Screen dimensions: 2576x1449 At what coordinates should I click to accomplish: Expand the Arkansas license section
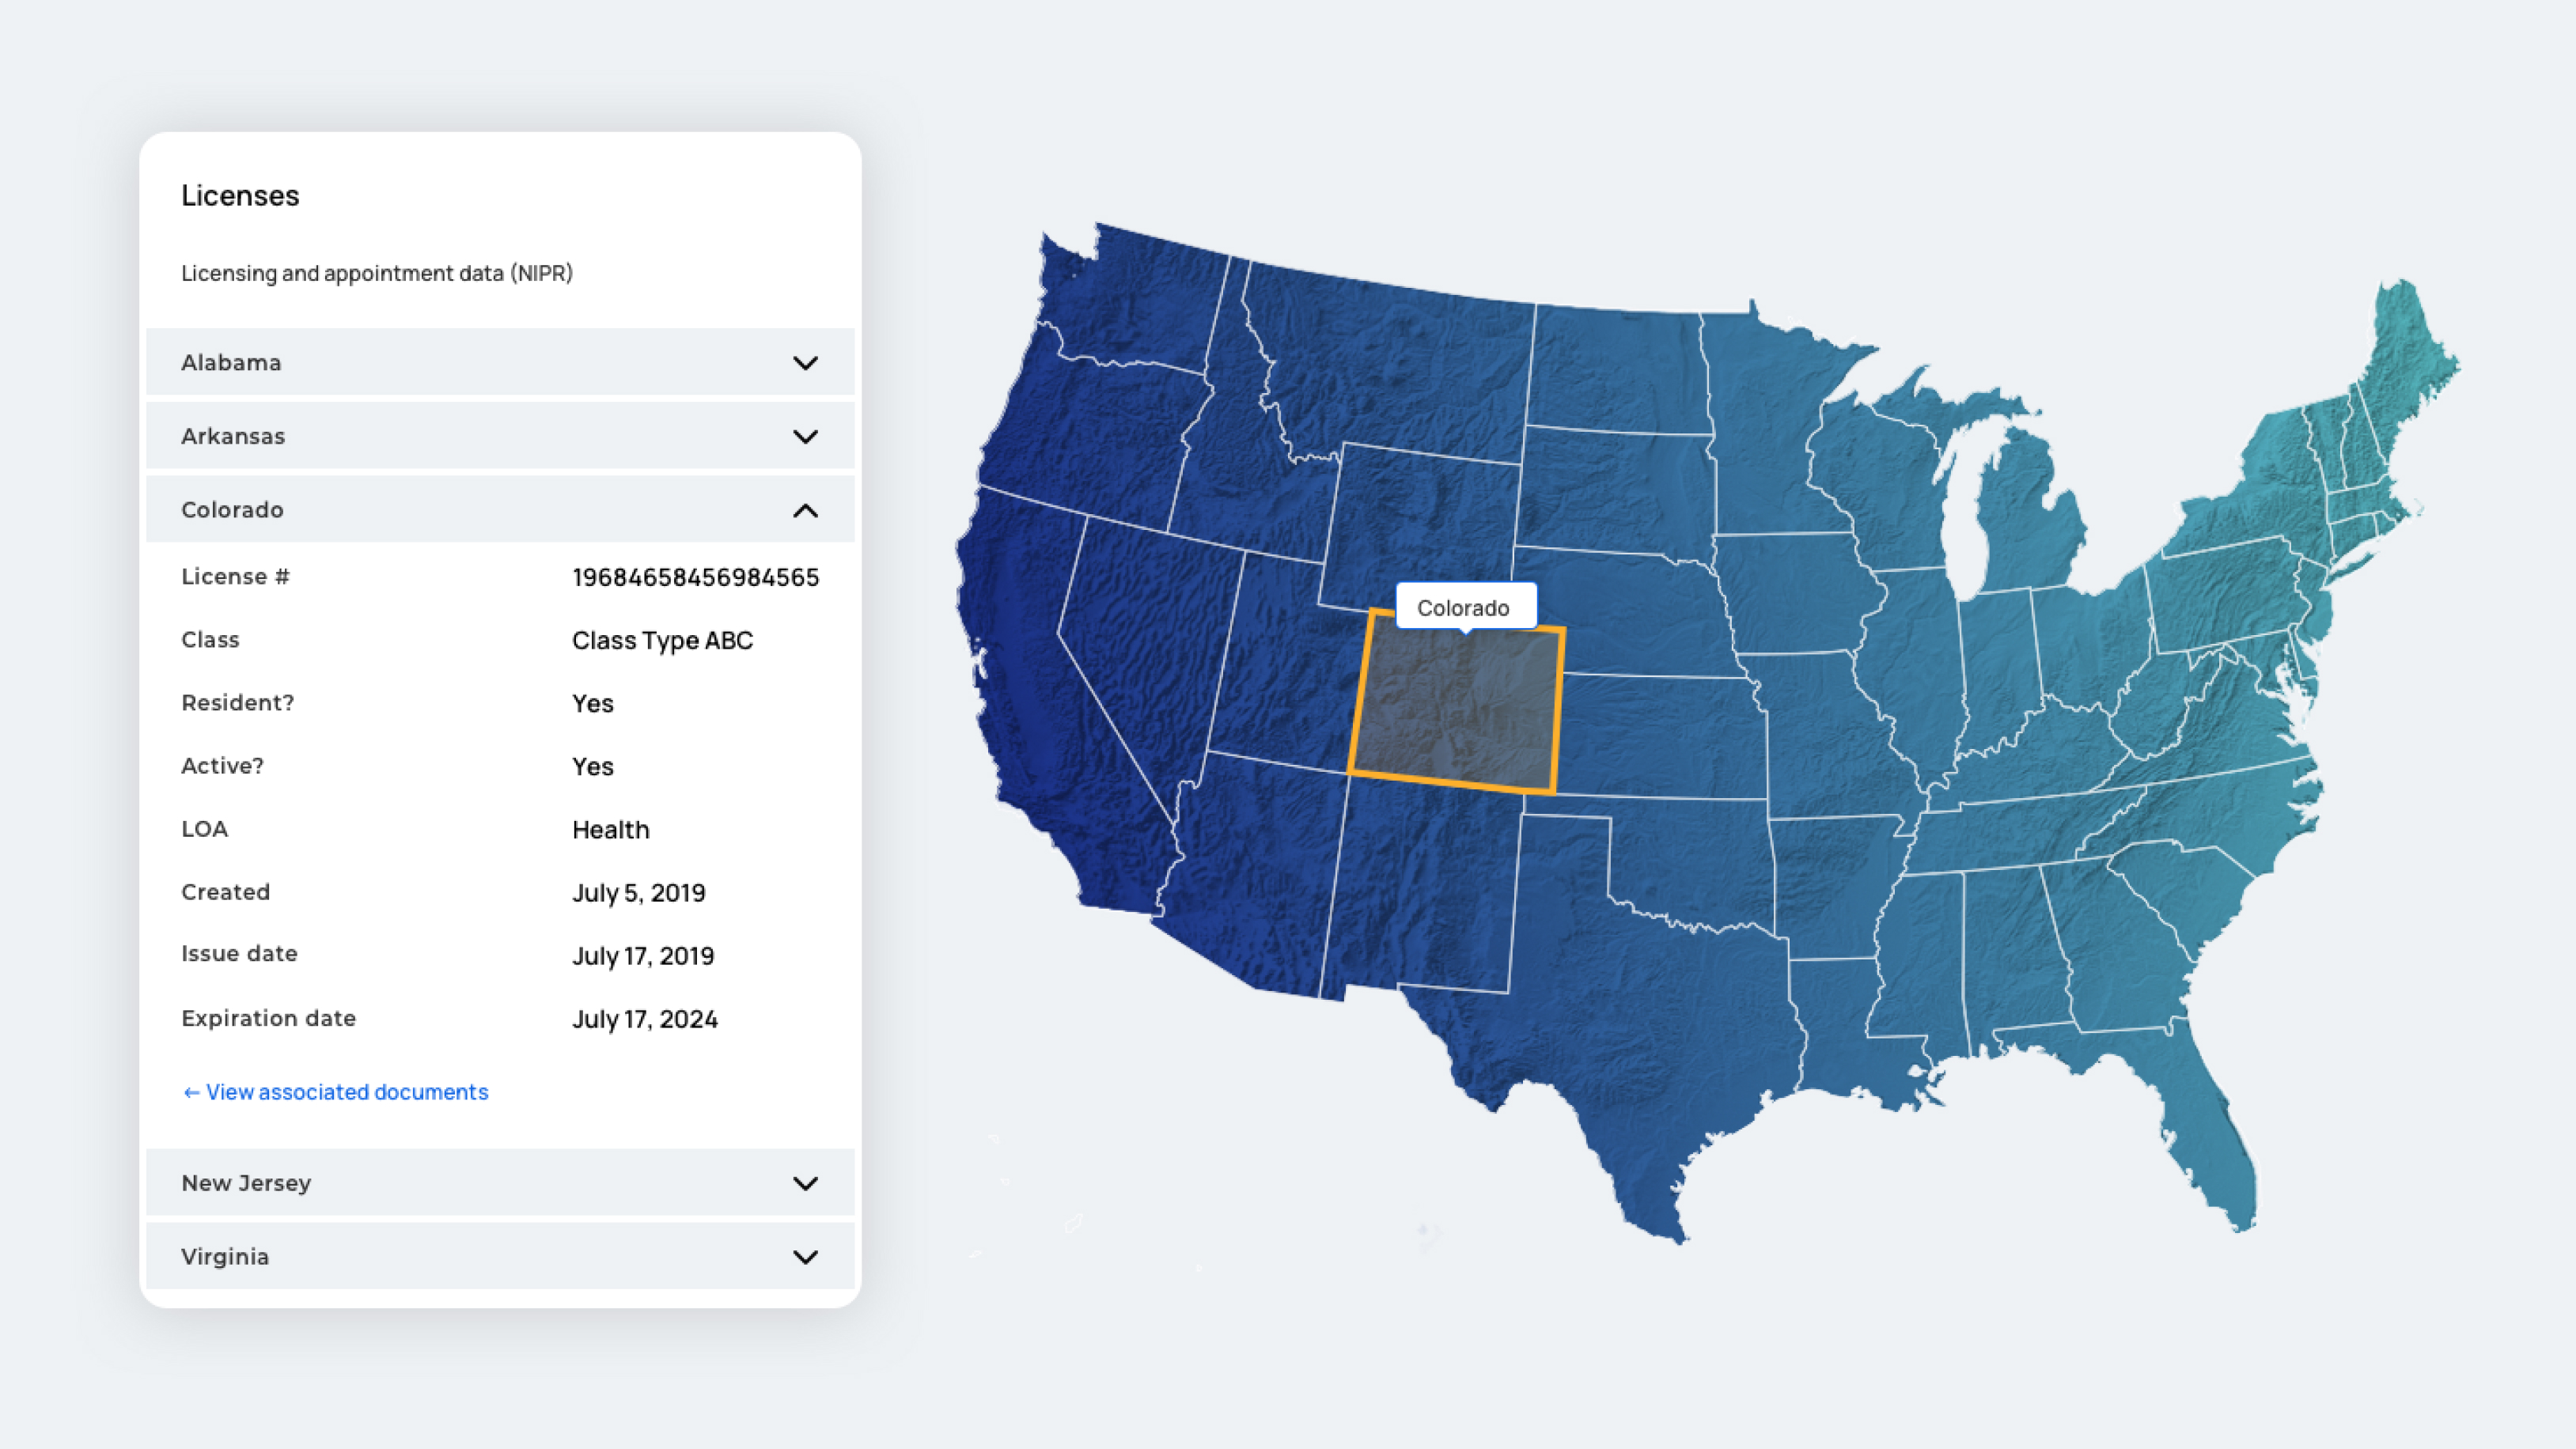click(500, 435)
